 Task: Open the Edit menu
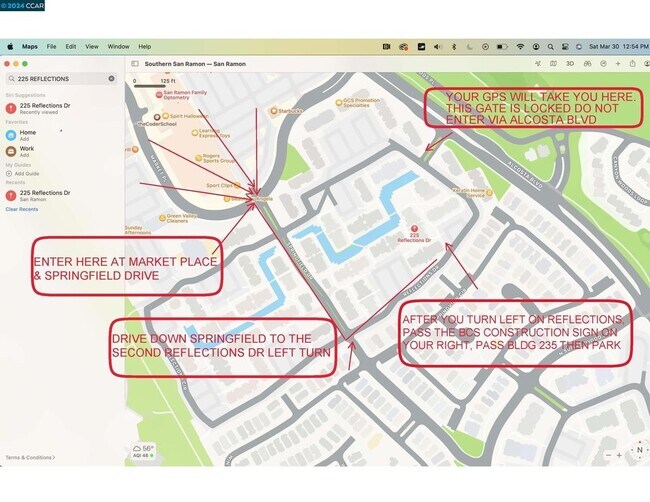tap(71, 47)
